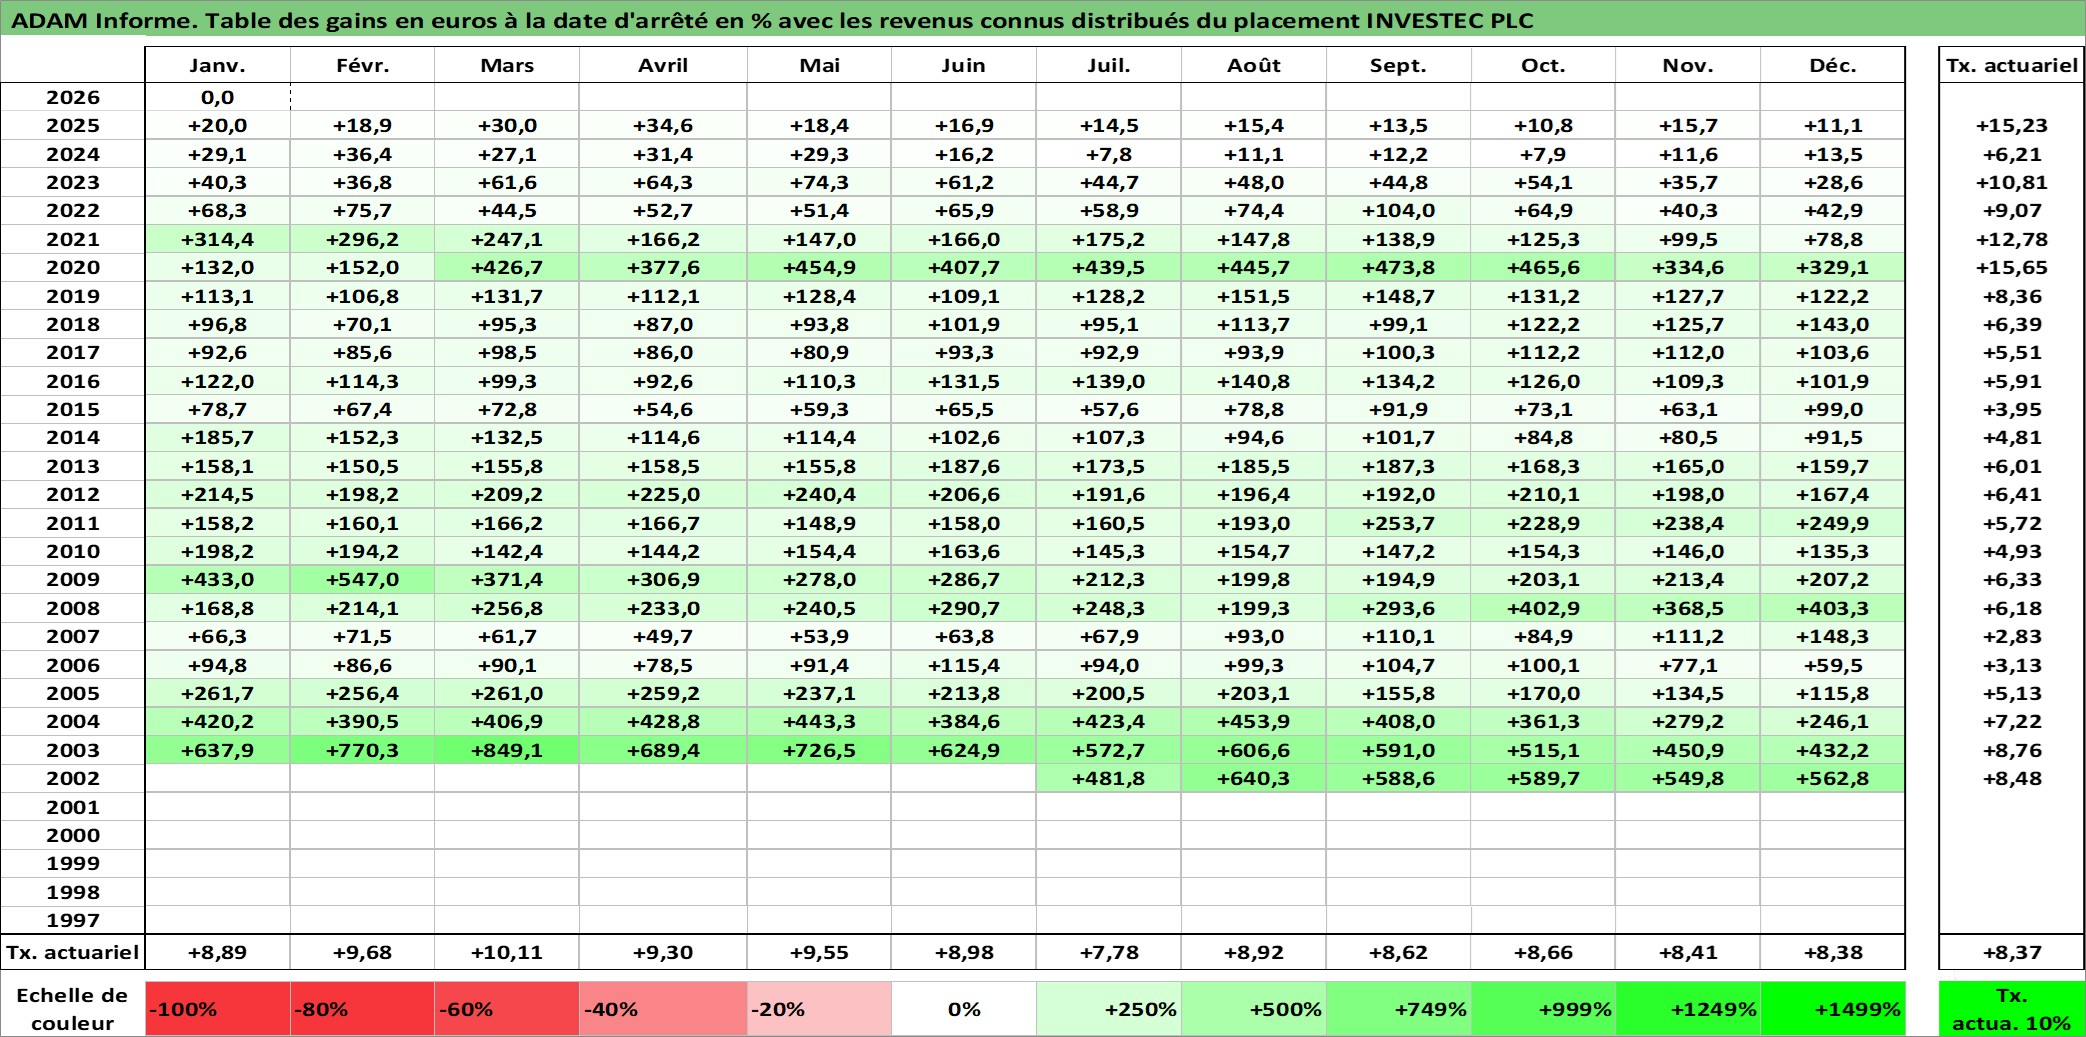Click the +10,11 March actuarial rate
Viewport: 2086px width, 1037px height.
pos(507,952)
